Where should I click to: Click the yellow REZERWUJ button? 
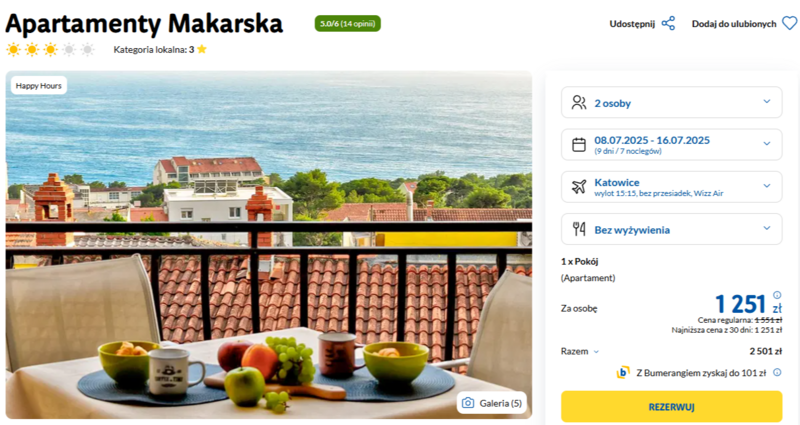[671, 407]
